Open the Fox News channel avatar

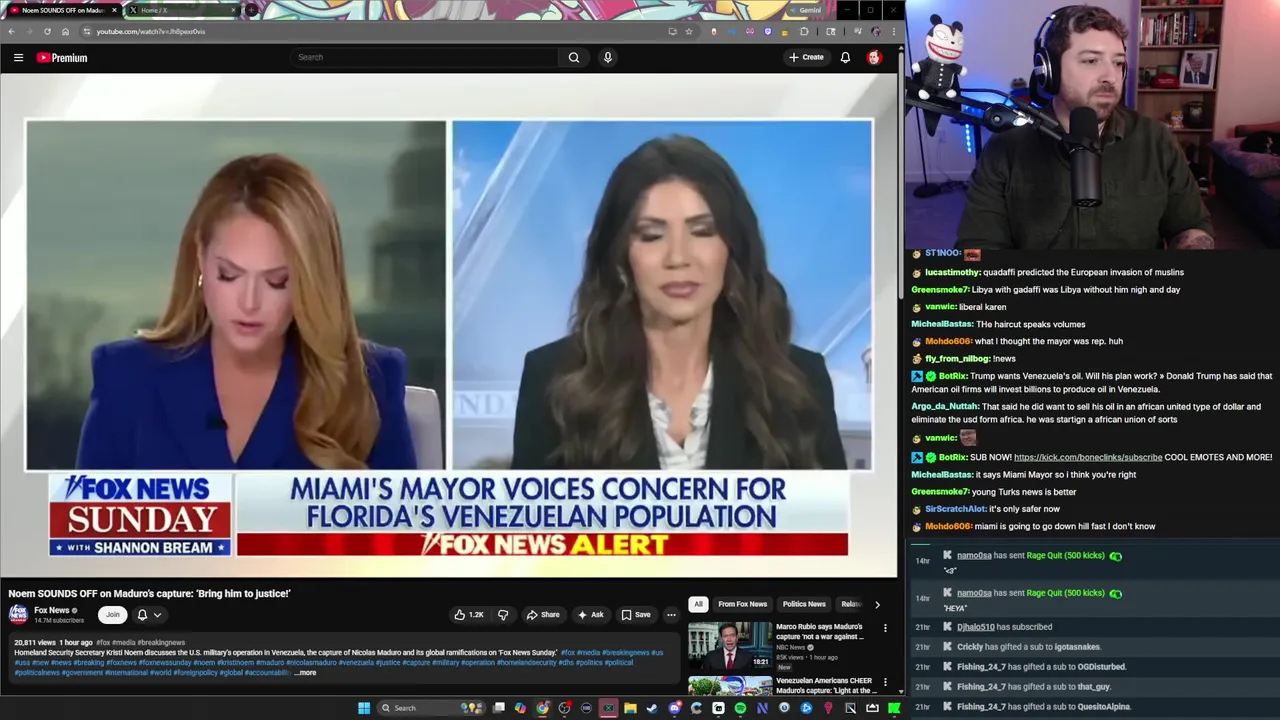(18, 614)
